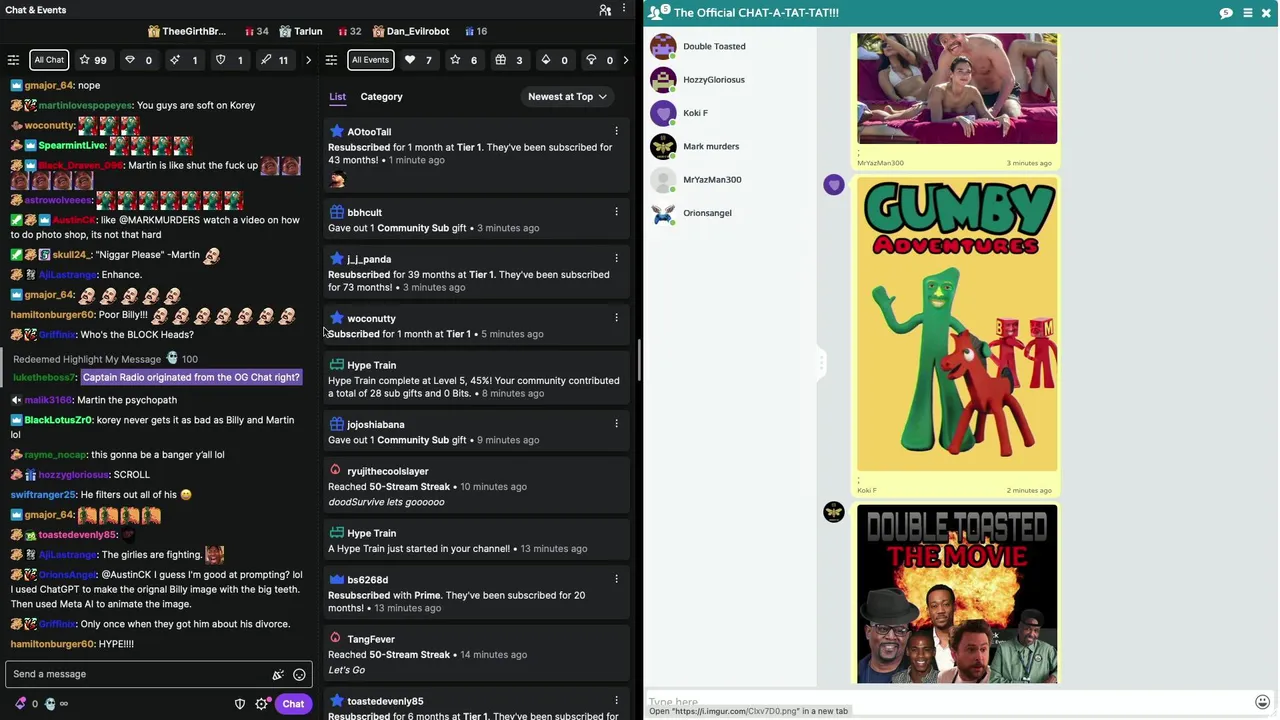
Task: Expand more event filters with right arrow
Action: coord(626,60)
